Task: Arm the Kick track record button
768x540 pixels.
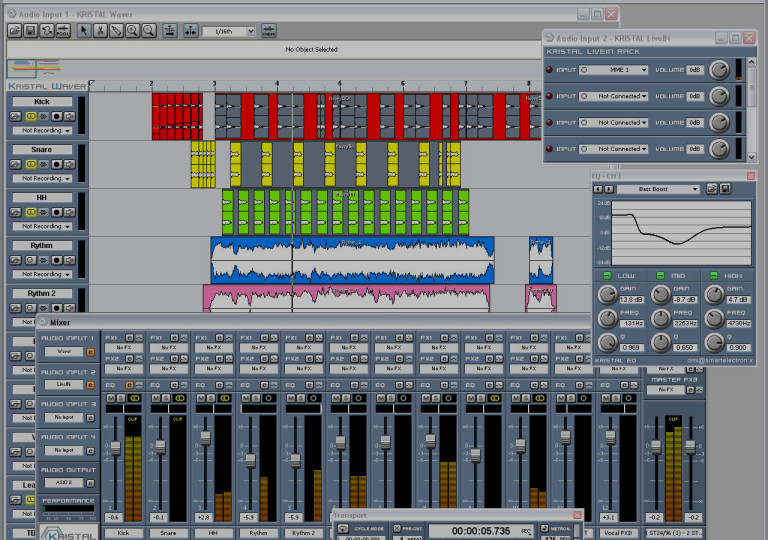Action: coord(57,116)
